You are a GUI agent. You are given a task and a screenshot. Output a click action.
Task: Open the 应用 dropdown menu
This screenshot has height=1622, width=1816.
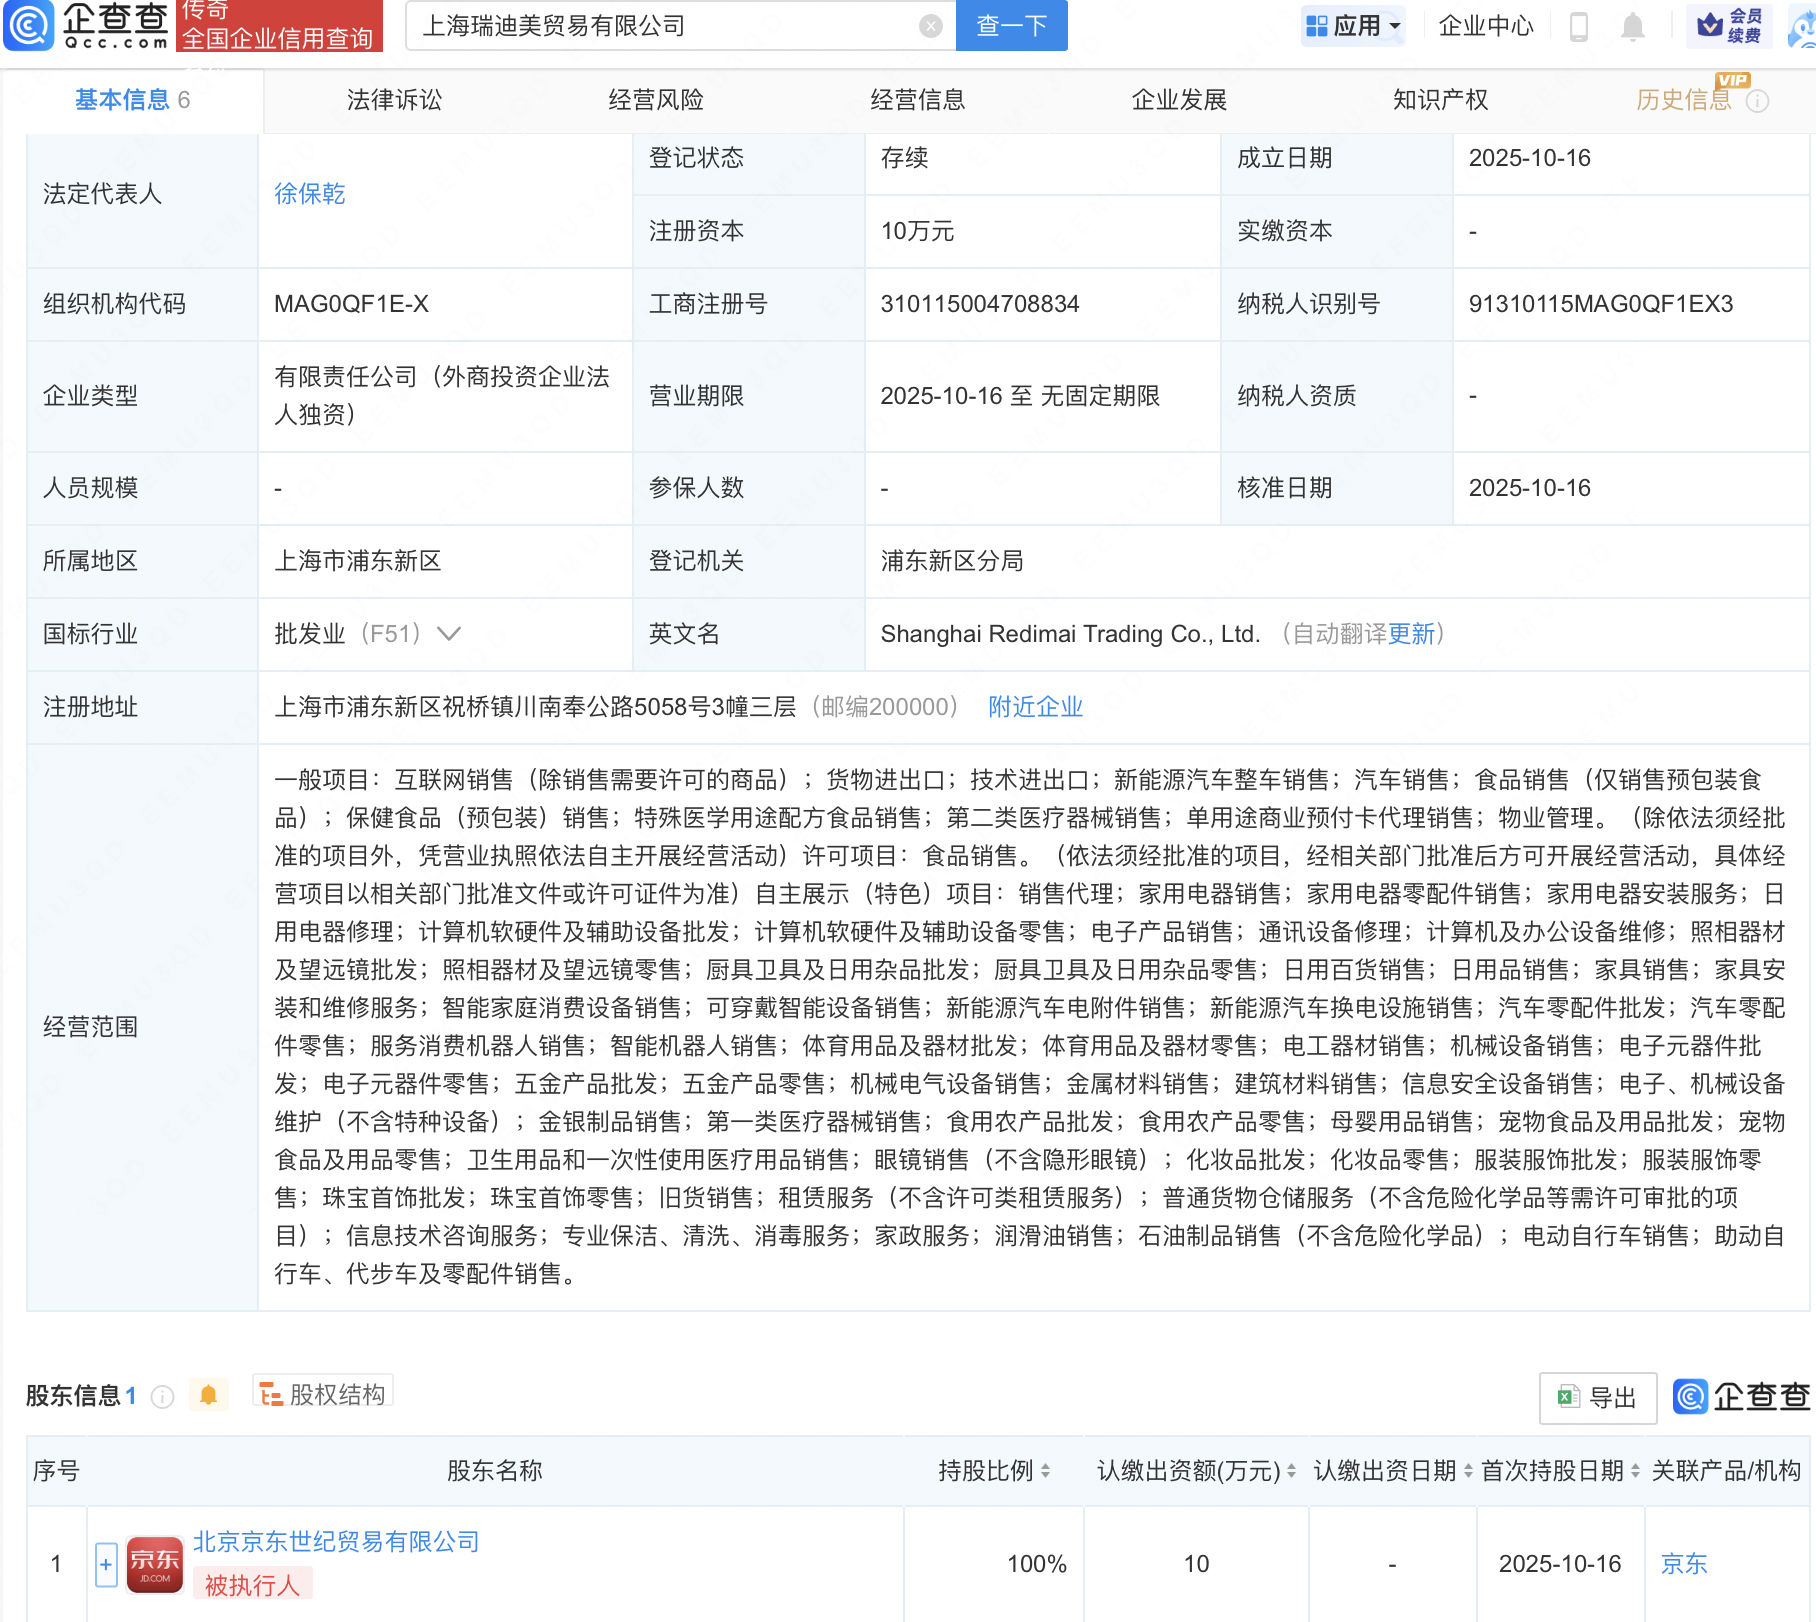pyautogui.click(x=1354, y=26)
